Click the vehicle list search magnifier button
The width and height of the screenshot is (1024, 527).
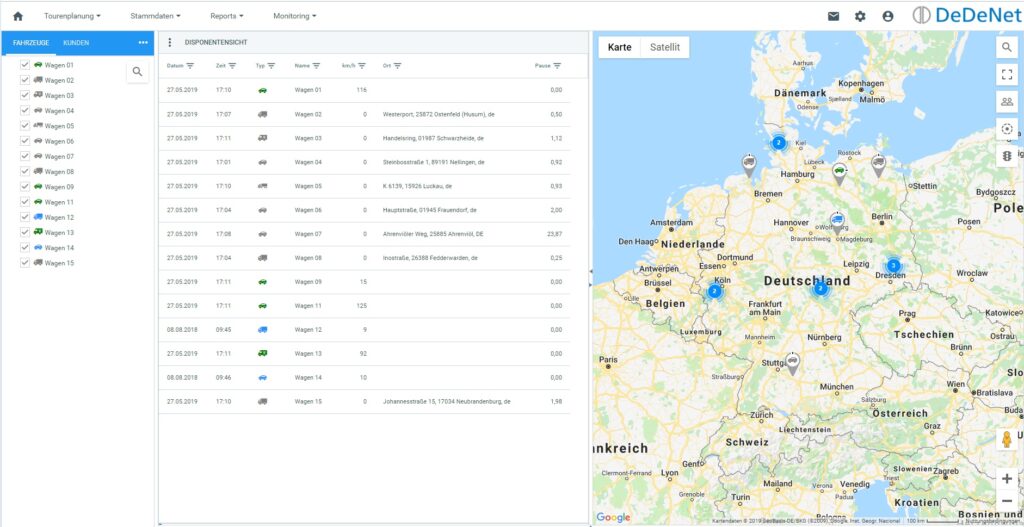(137, 71)
